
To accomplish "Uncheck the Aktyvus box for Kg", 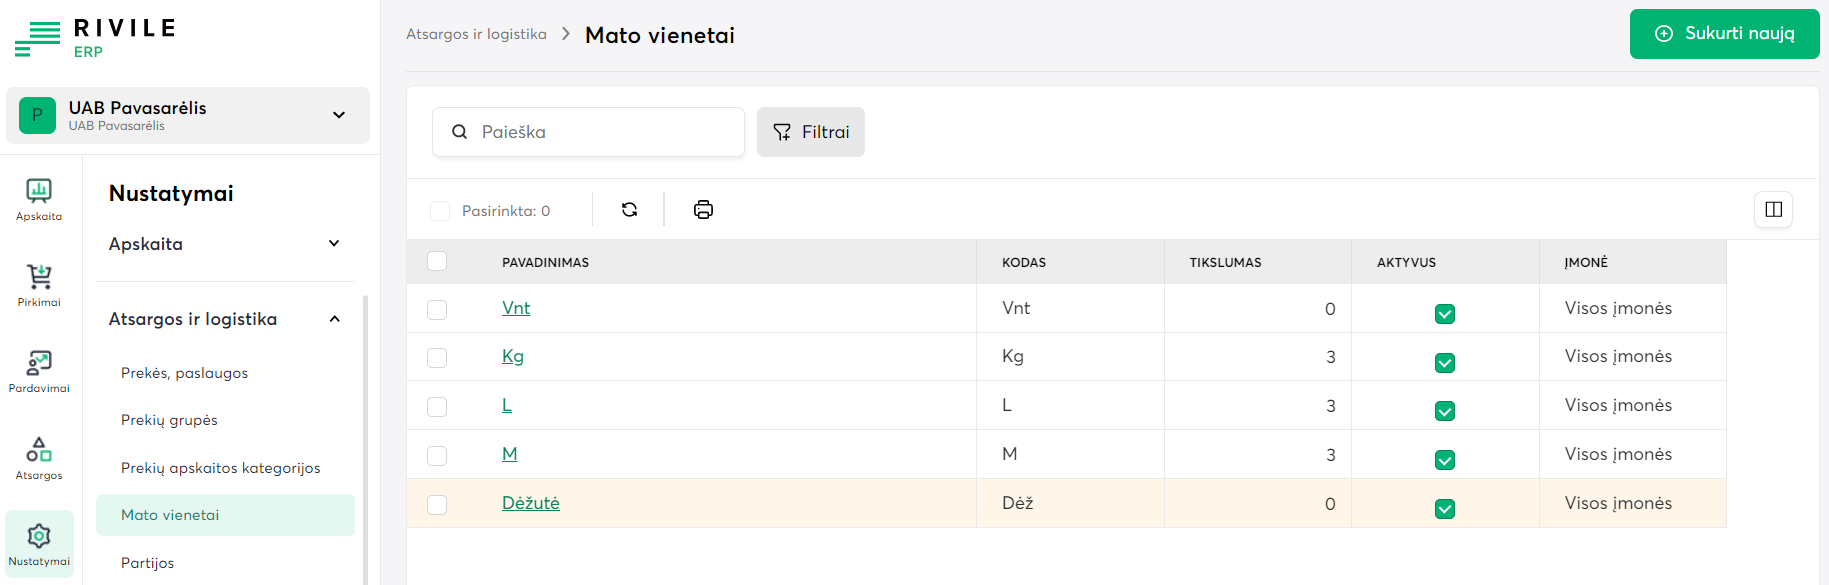I will point(1444,363).
